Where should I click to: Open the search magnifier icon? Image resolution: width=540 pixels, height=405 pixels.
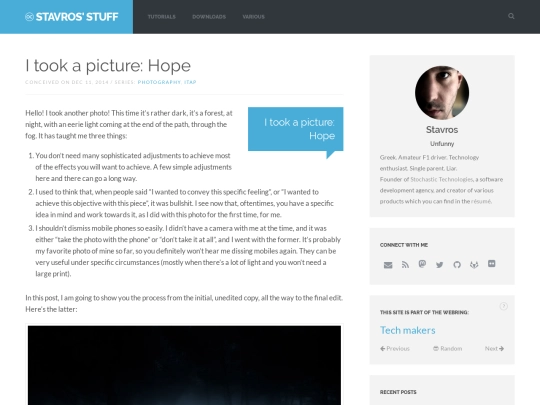coord(511,16)
